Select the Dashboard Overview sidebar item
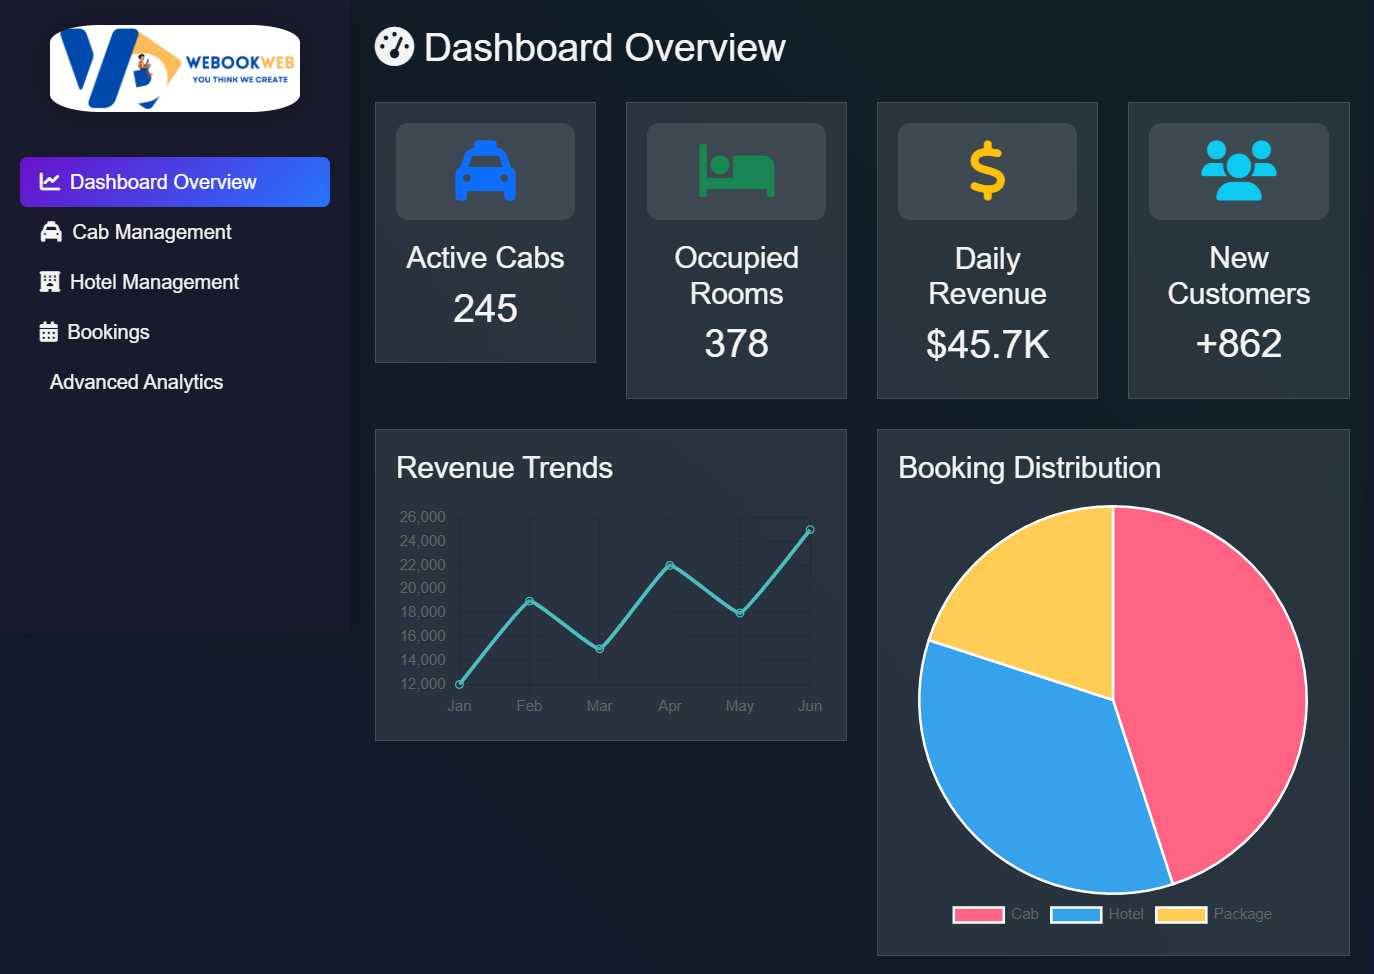 (x=163, y=182)
